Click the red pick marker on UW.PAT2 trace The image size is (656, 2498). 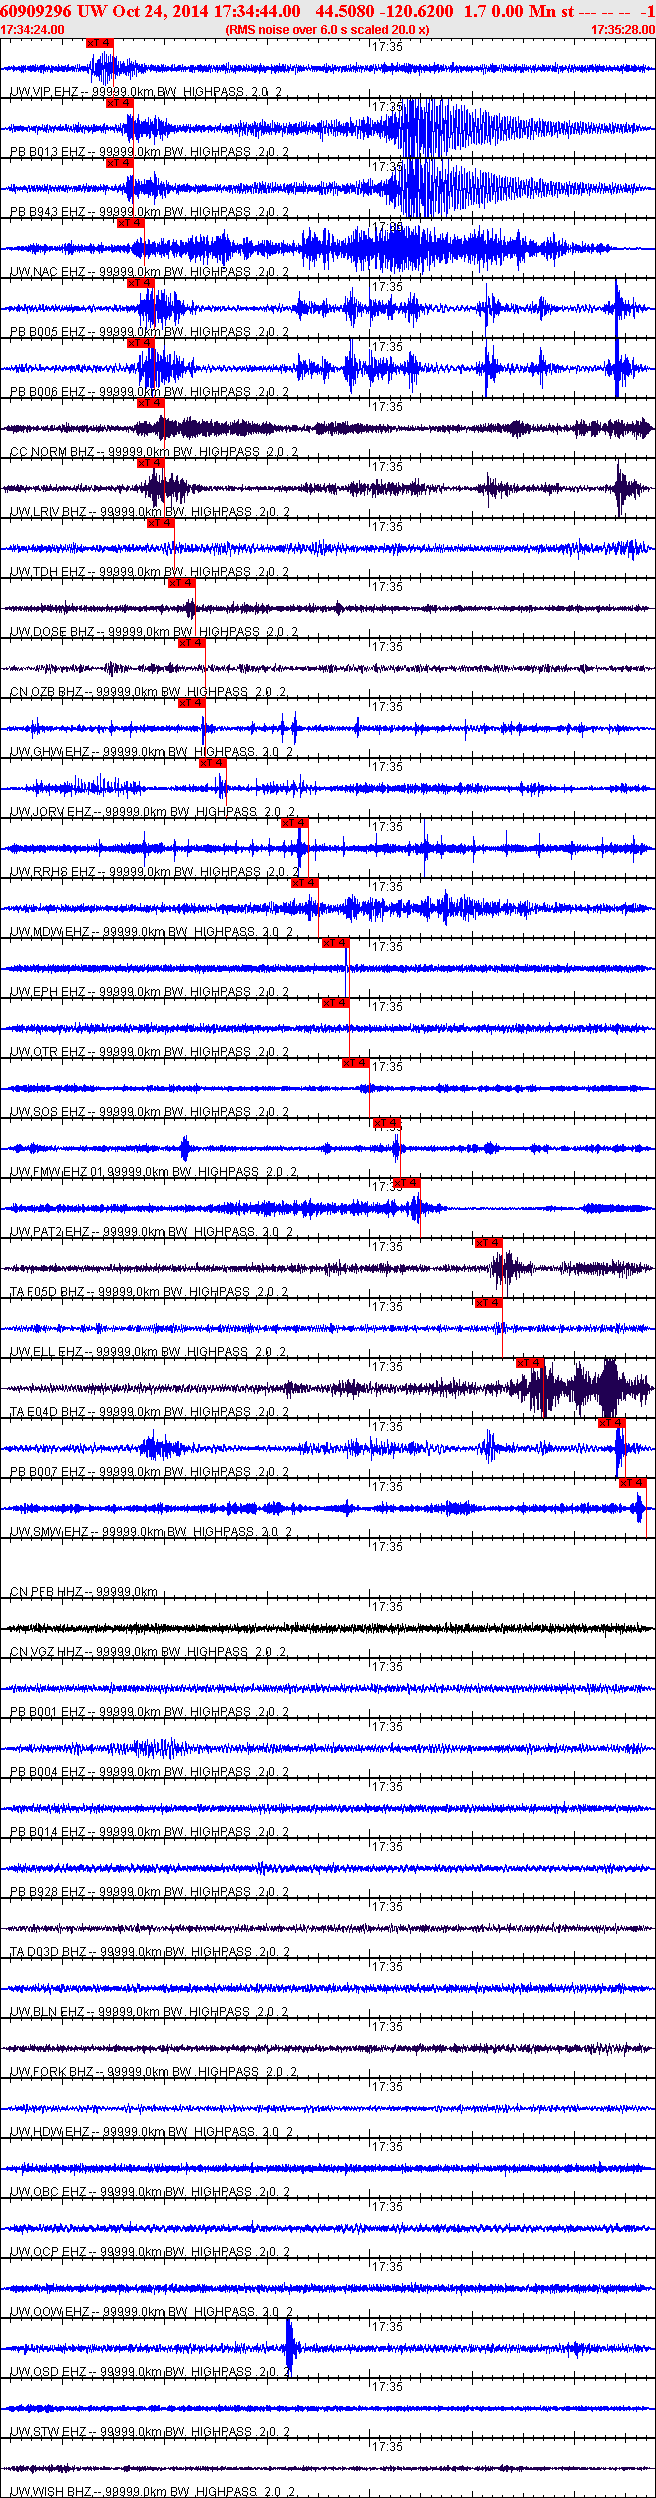pyautogui.click(x=407, y=1183)
